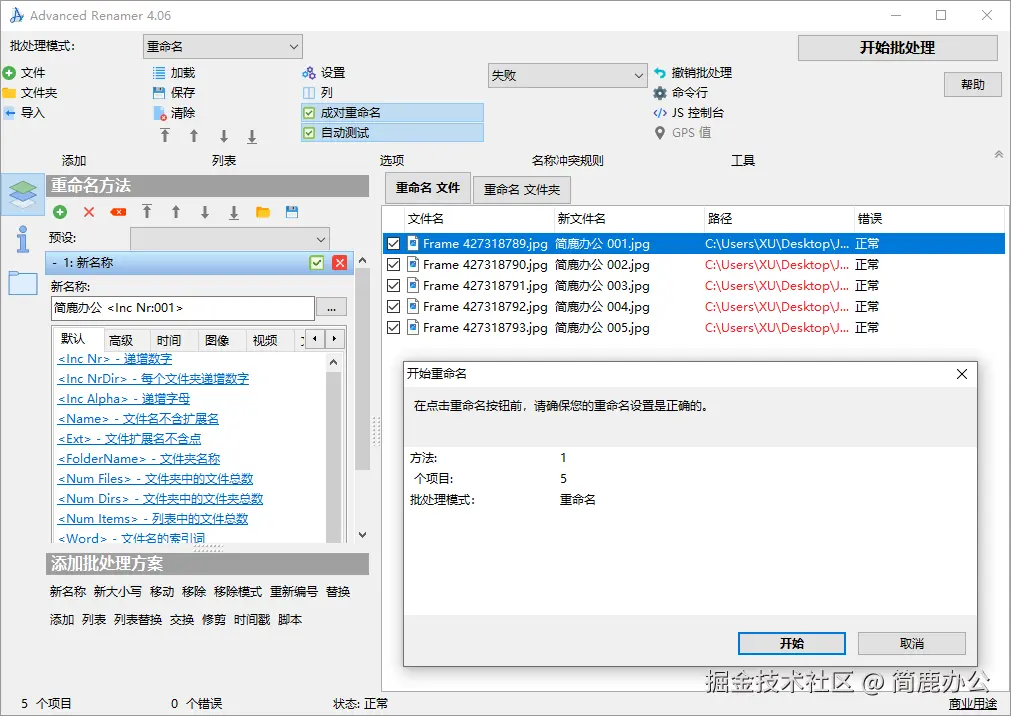Add the 重新编号 batch method
The height and width of the screenshot is (716, 1011).
pyautogui.click(x=293, y=592)
